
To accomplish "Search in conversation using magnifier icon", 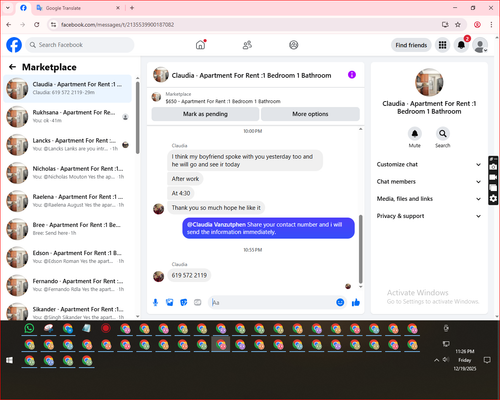I will tap(443, 134).
